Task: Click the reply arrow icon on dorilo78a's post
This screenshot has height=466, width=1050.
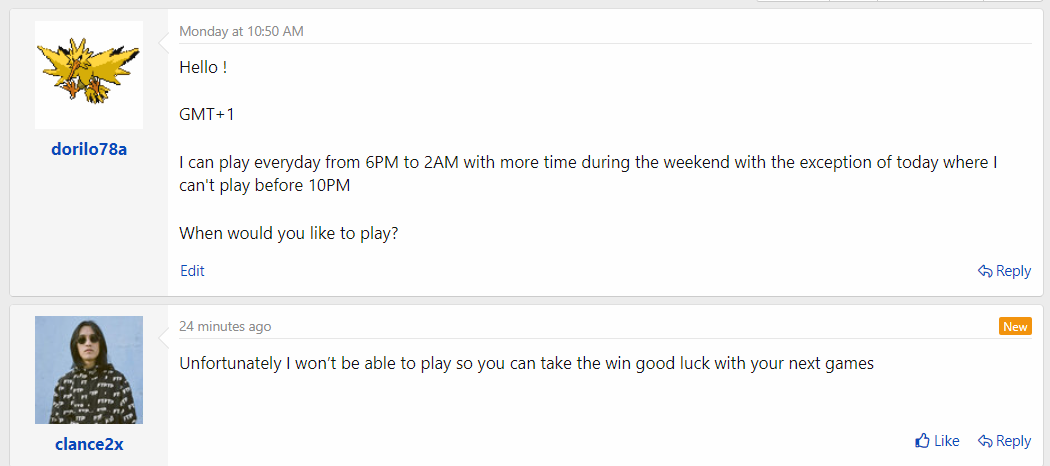Action: coord(985,271)
